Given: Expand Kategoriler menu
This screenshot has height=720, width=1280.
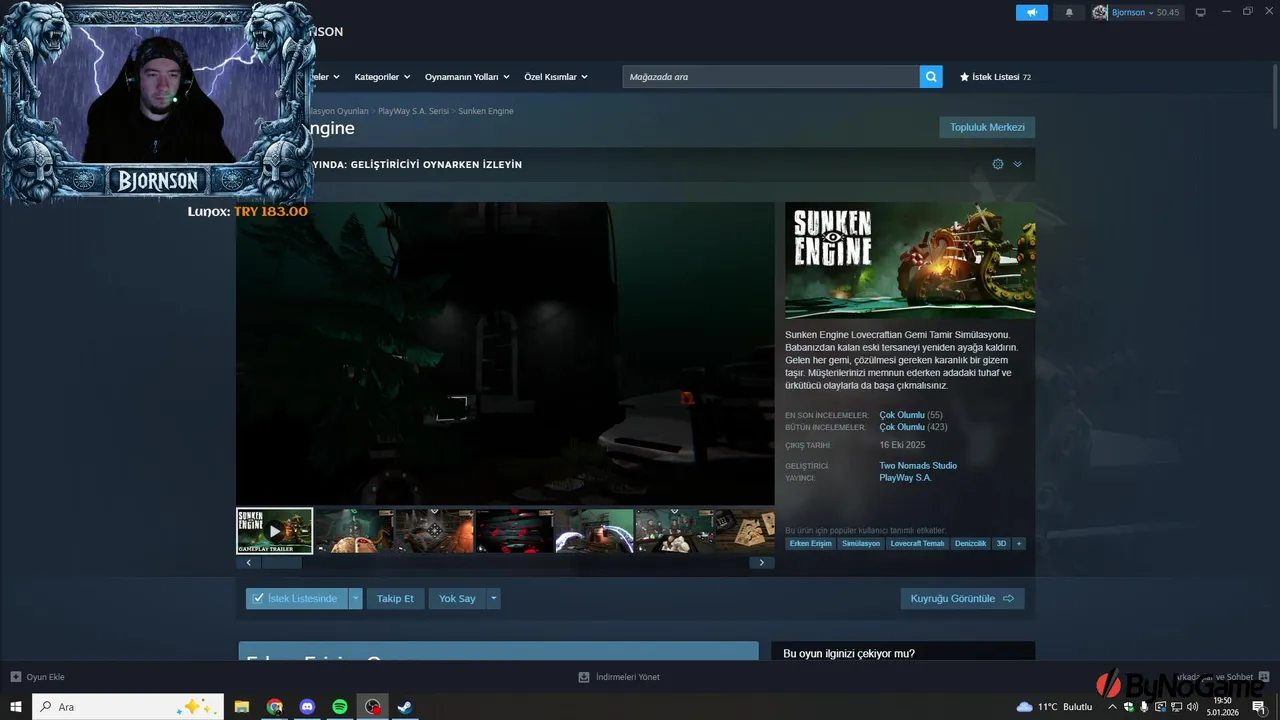Looking at the screenshot, I should [381, 77].
